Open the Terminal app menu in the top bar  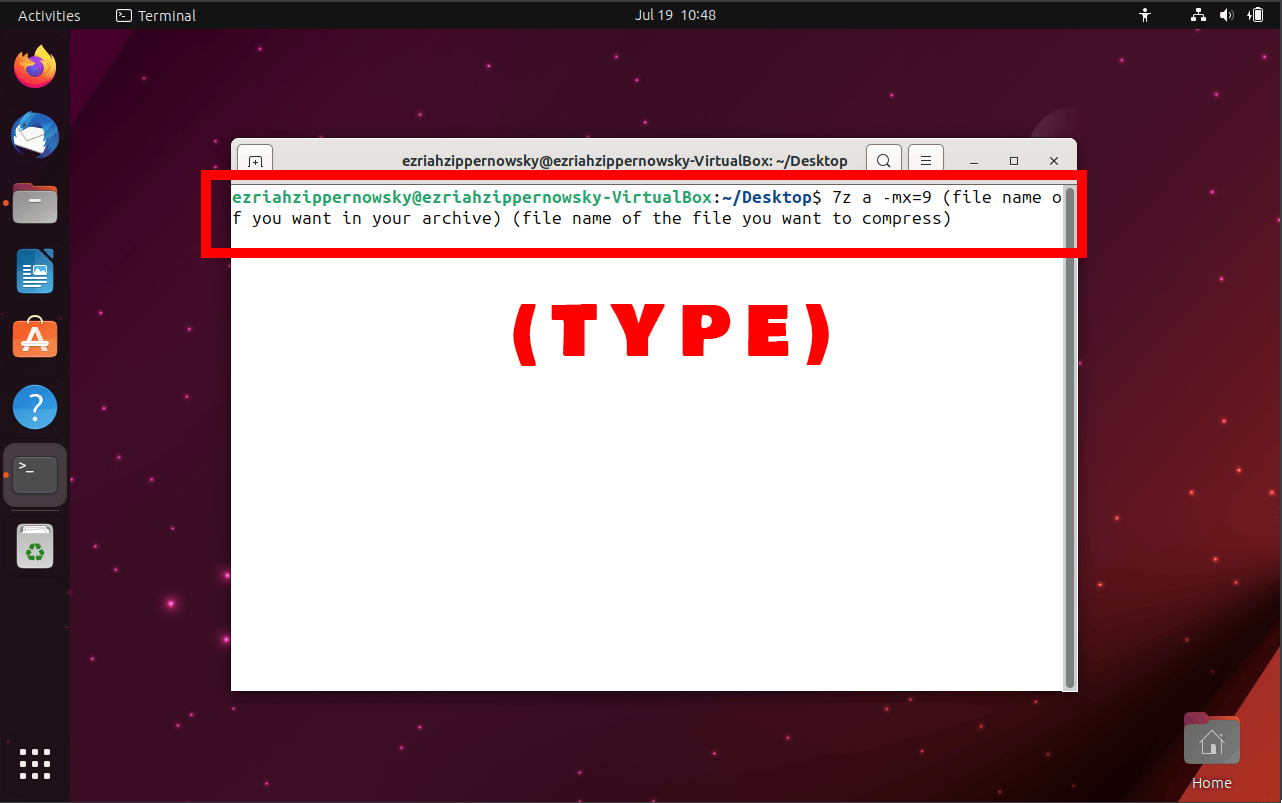(155, 15)
